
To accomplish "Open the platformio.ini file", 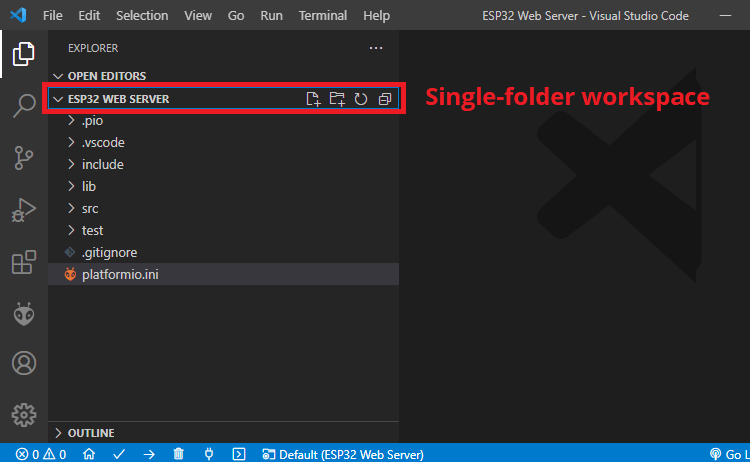I will click(x=119, y=274).
